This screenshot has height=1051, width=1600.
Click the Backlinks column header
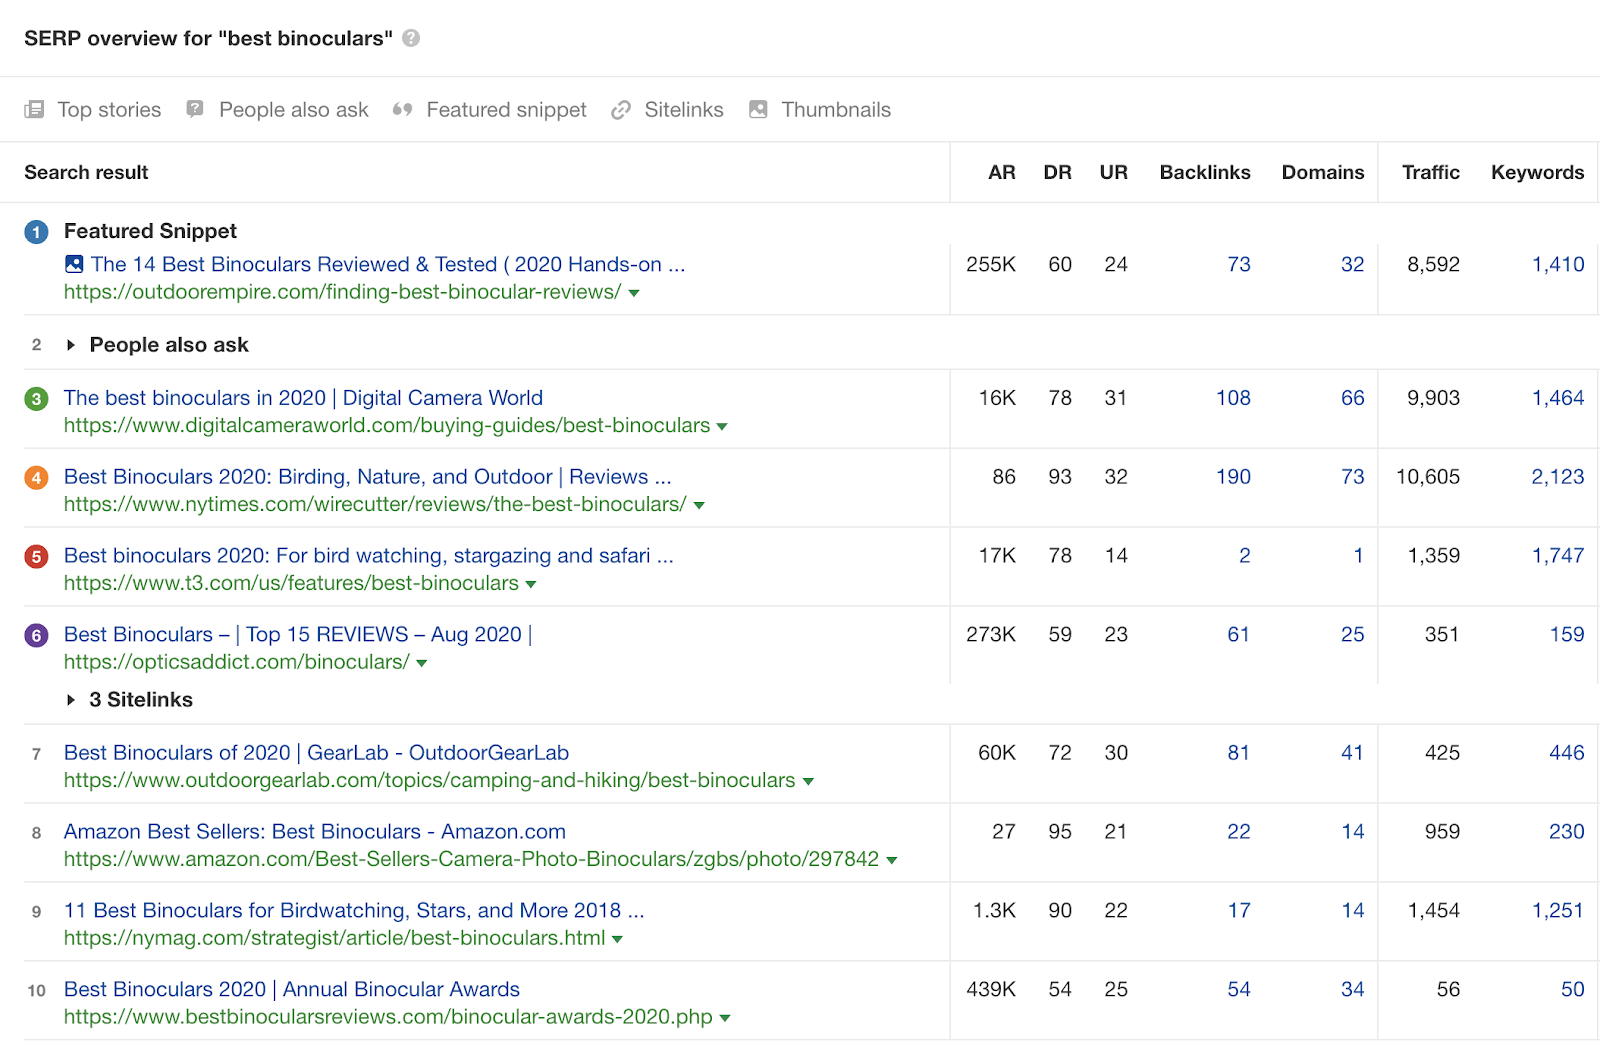tap(1205, 172)
